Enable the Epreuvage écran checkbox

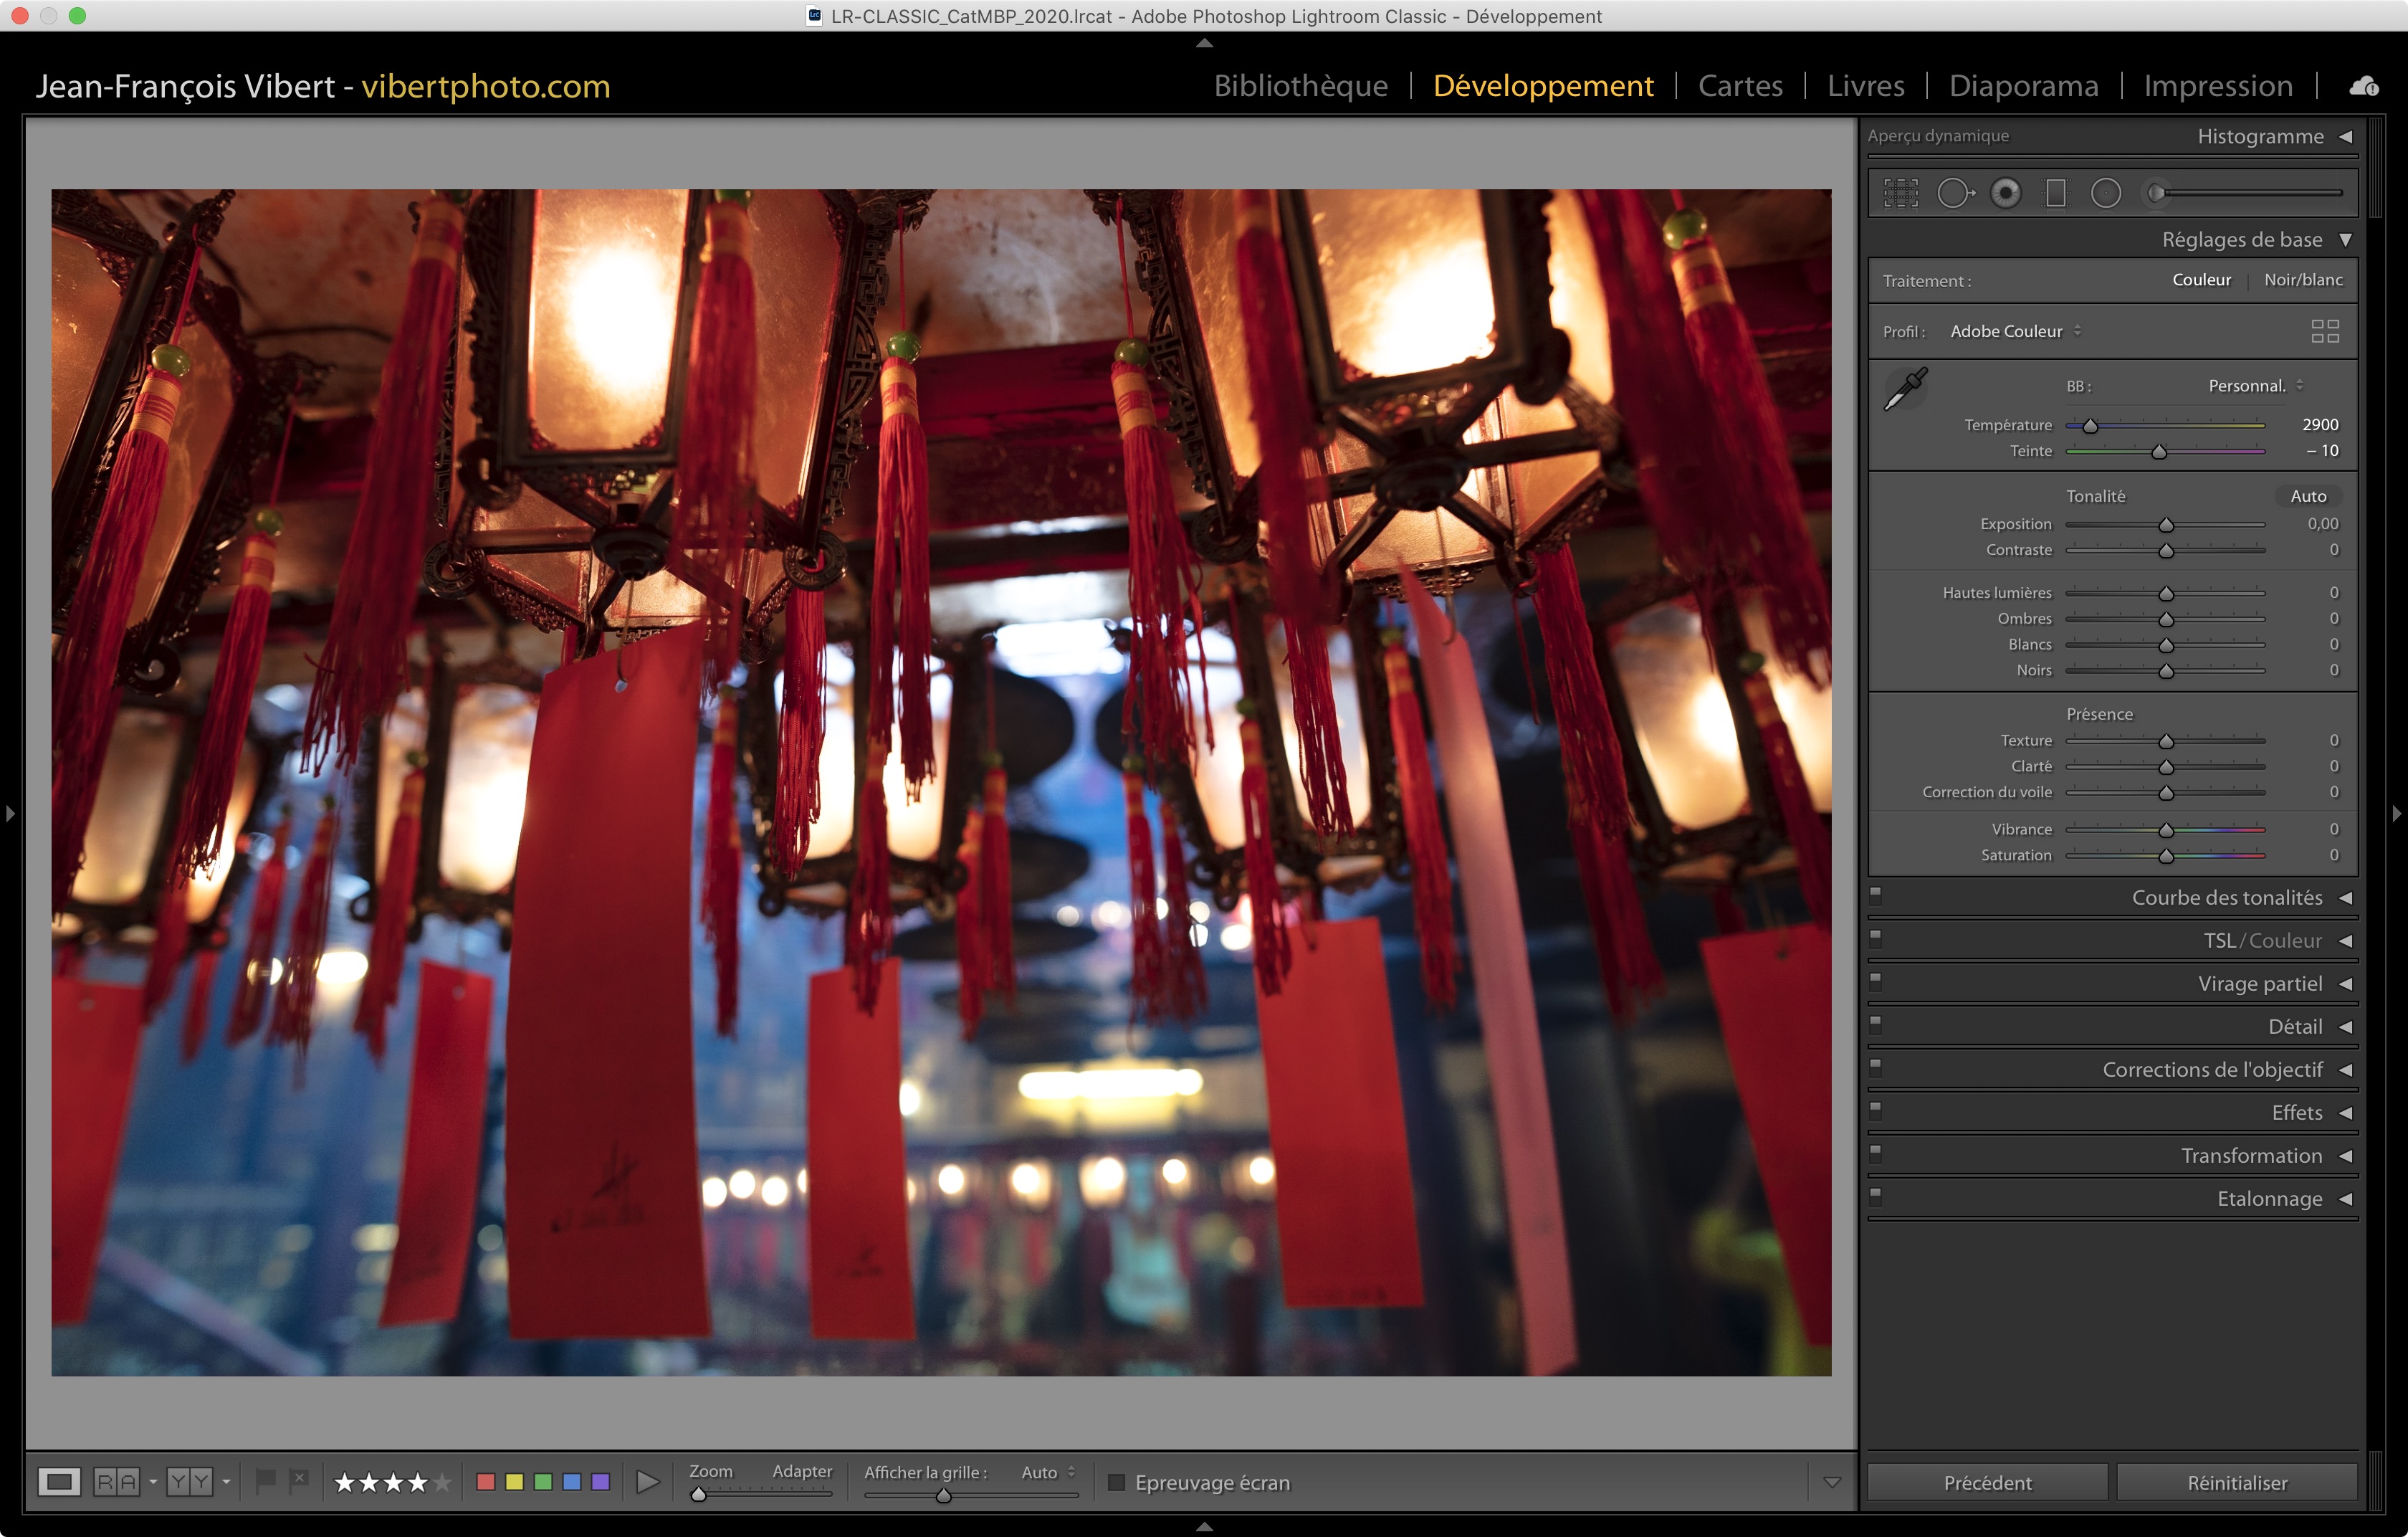click(1117, 1482)
